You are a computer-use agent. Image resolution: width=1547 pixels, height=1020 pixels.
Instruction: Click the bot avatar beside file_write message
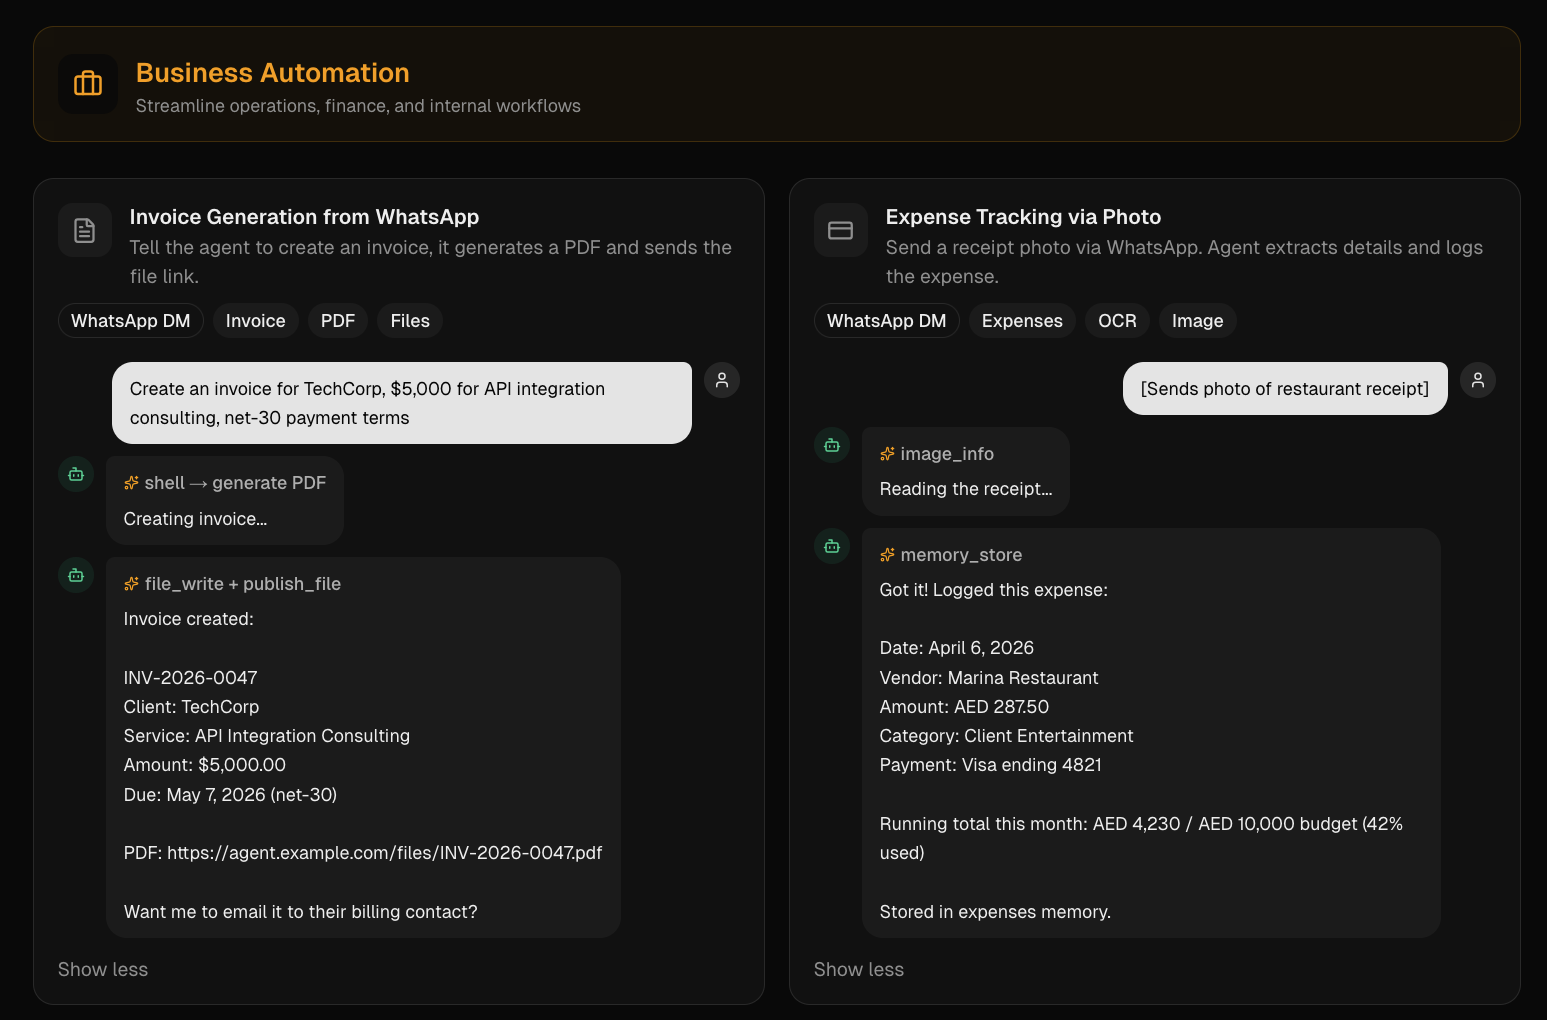click(76, 575)
